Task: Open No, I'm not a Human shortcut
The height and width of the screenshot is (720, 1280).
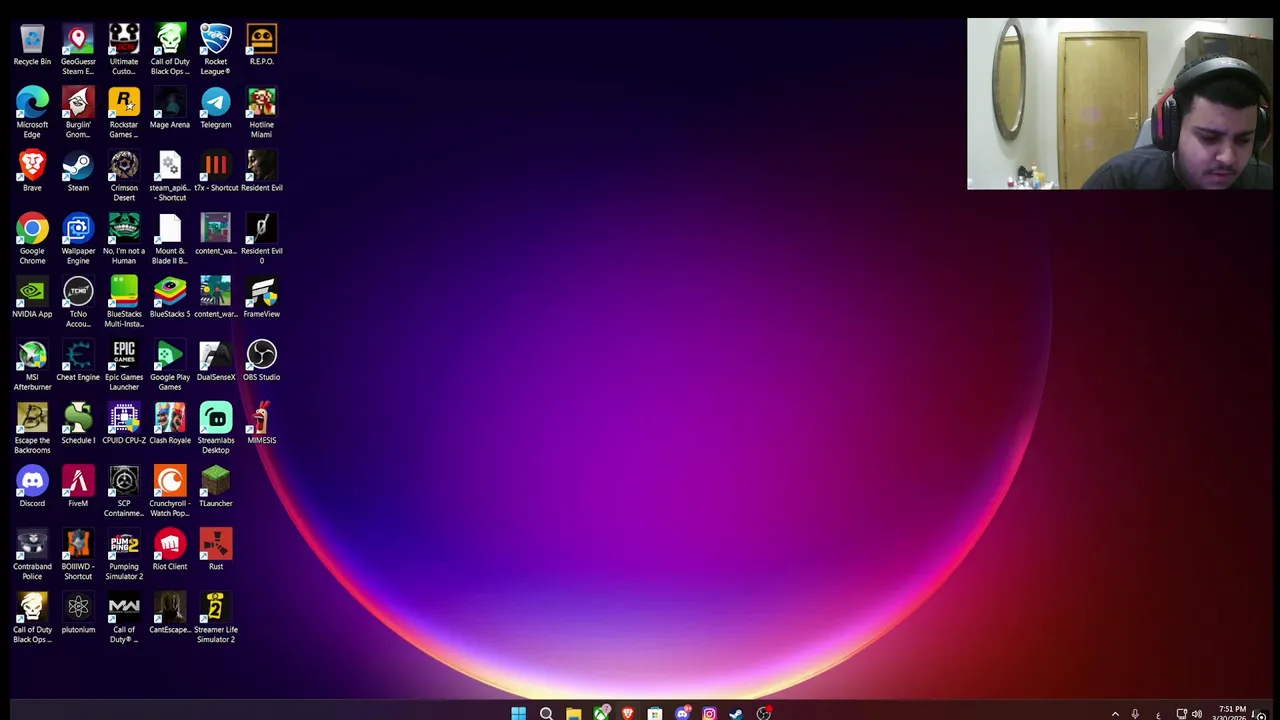Action: [124, 239]
